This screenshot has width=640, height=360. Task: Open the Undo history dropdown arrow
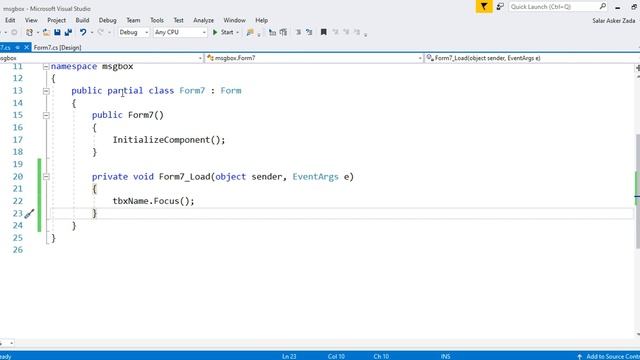click(92, 33)
